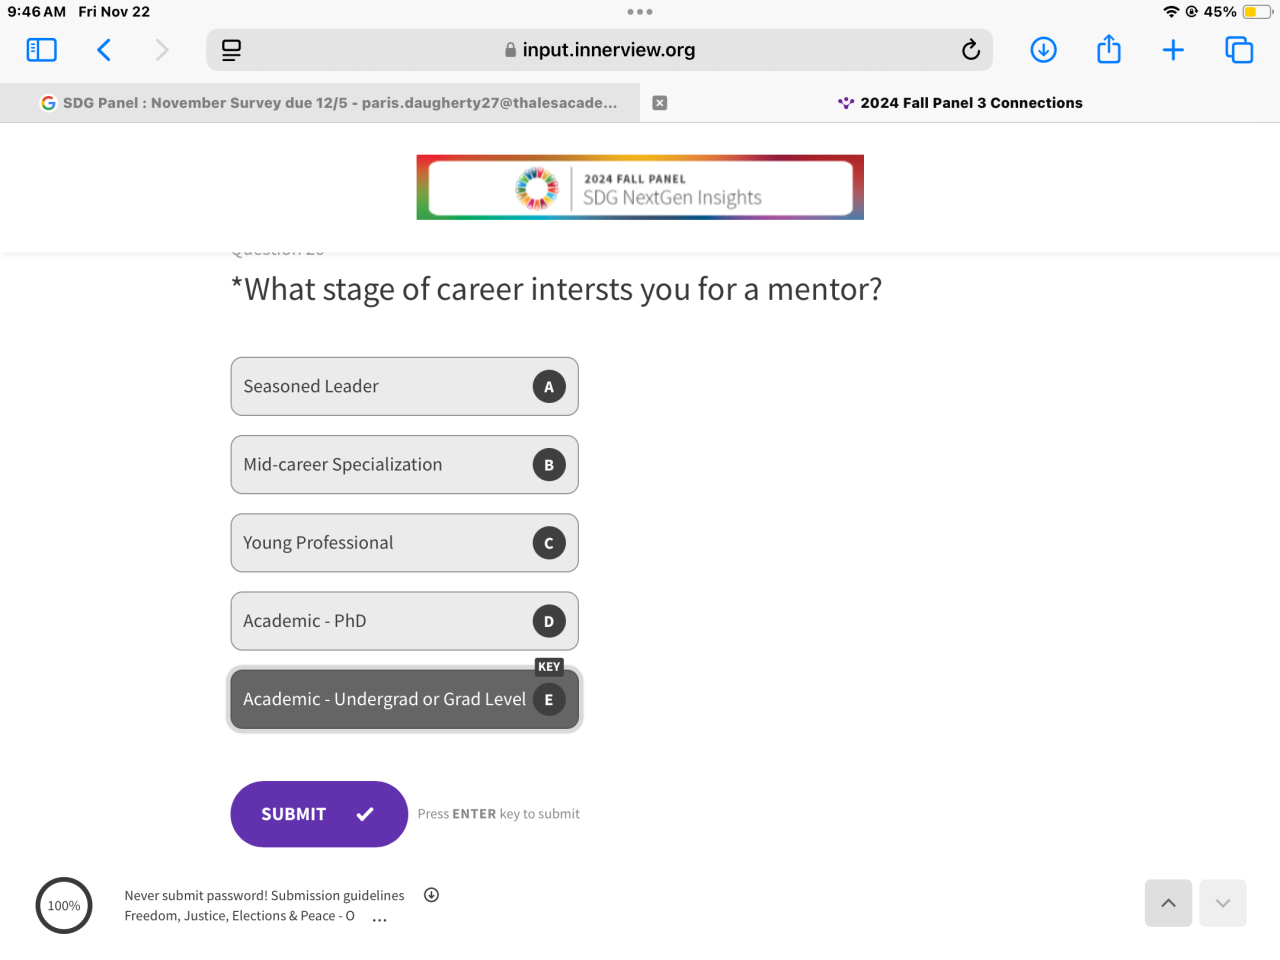Toggle the Safari sidebar icon

click(41, 50)
